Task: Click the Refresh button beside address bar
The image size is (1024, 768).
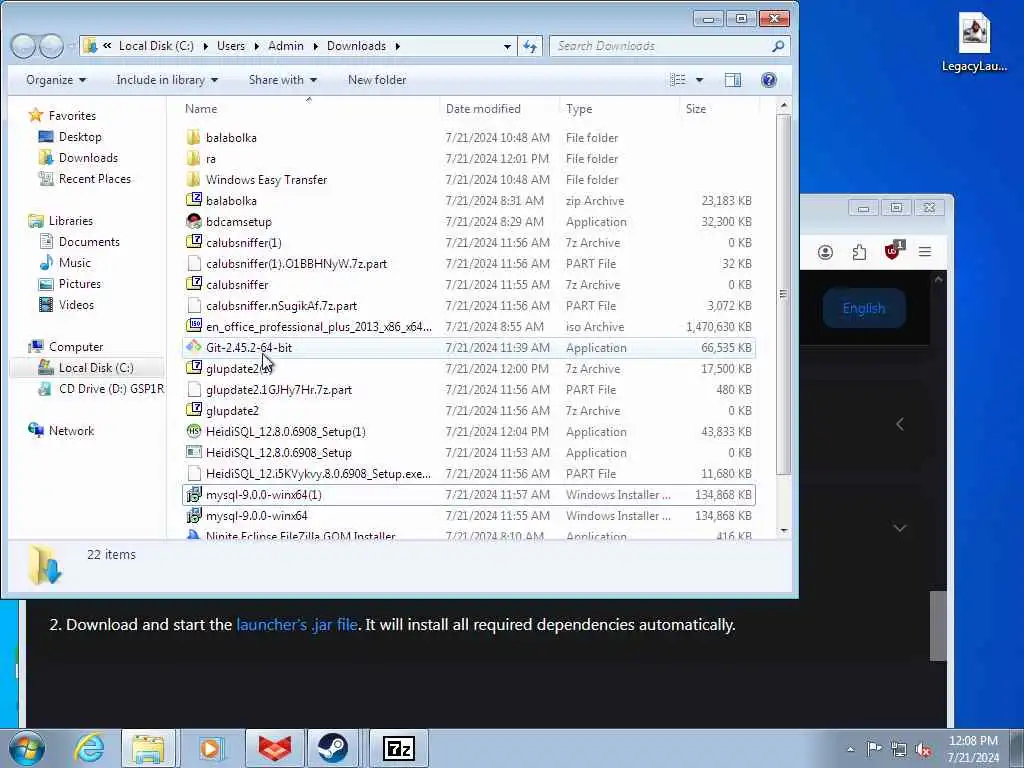Action: 530,46
